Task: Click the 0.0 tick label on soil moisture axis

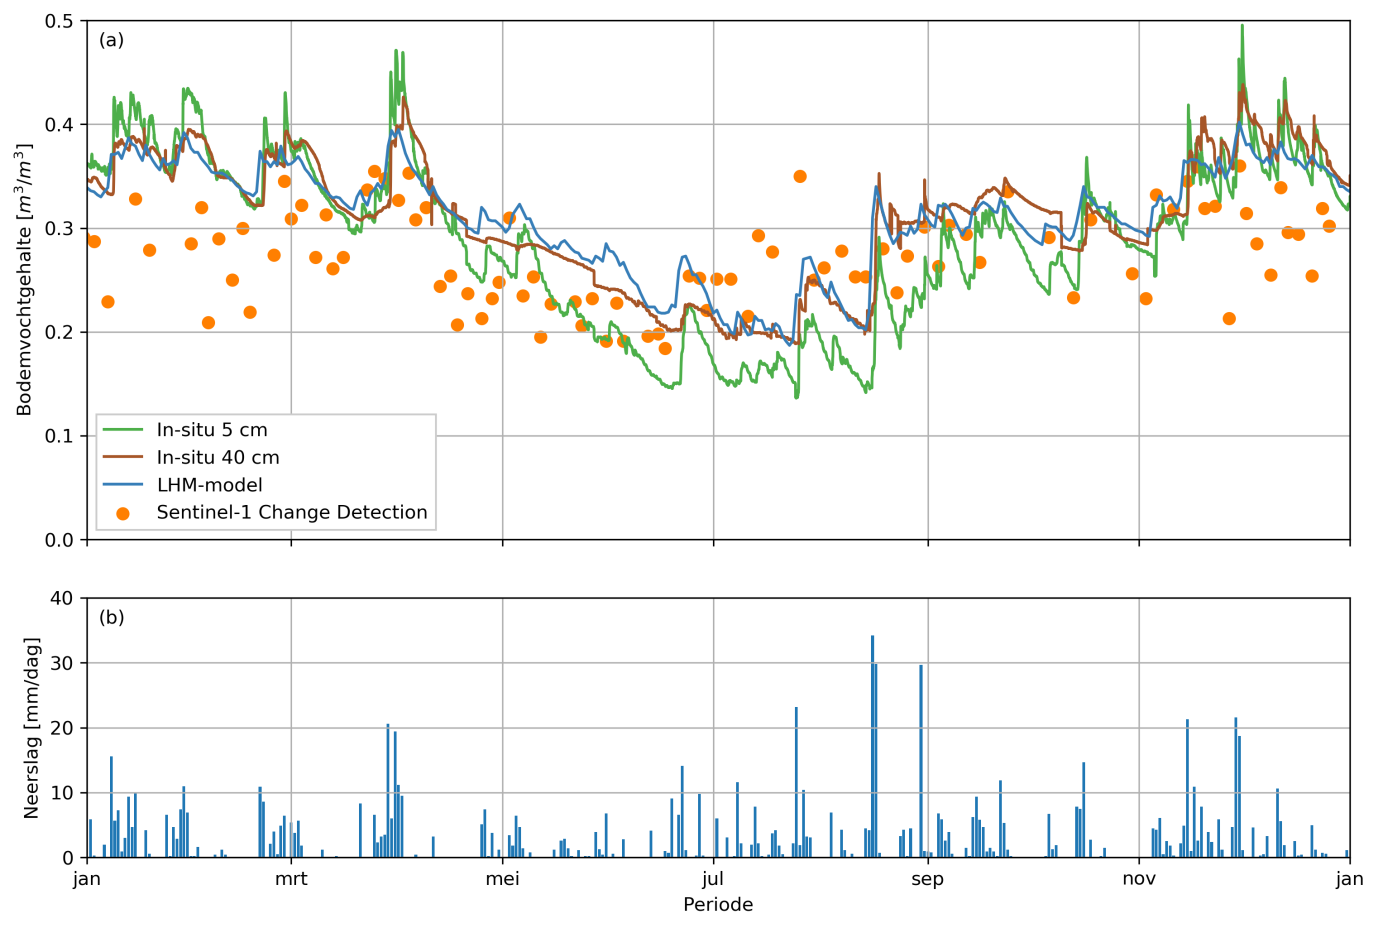Action: (x=60, y=540)
